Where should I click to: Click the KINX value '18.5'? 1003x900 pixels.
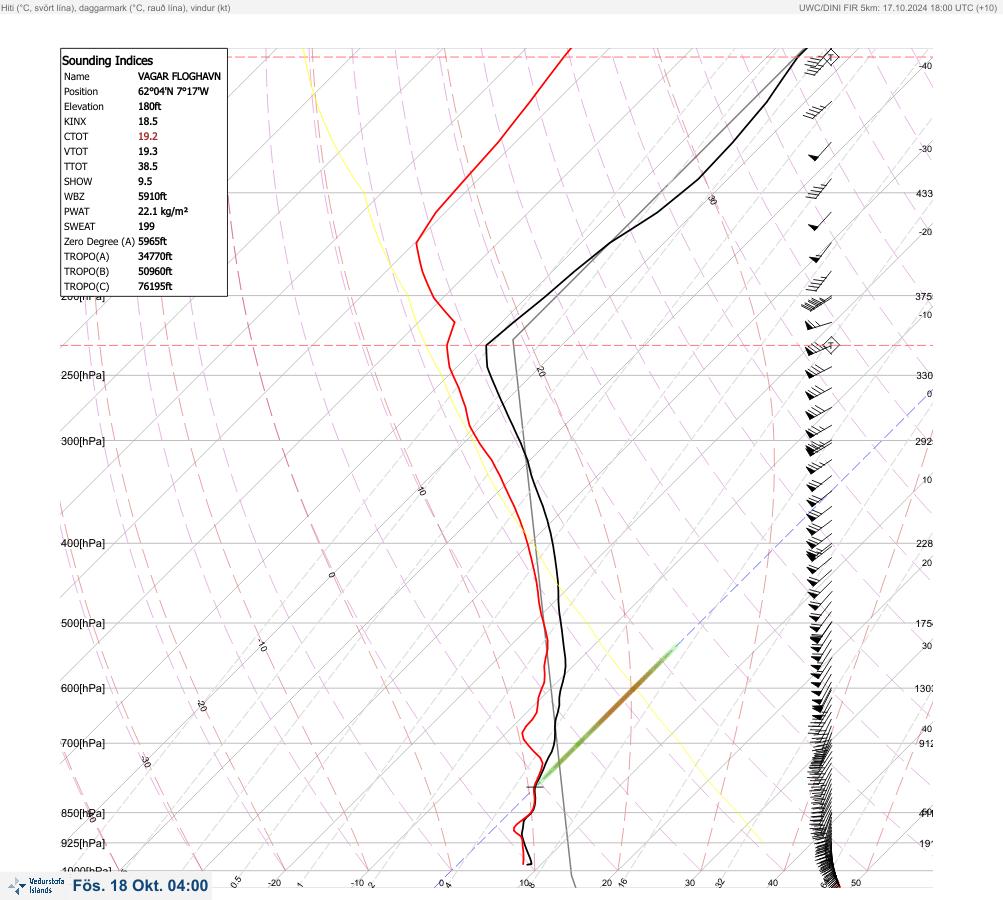coord(148,122)
